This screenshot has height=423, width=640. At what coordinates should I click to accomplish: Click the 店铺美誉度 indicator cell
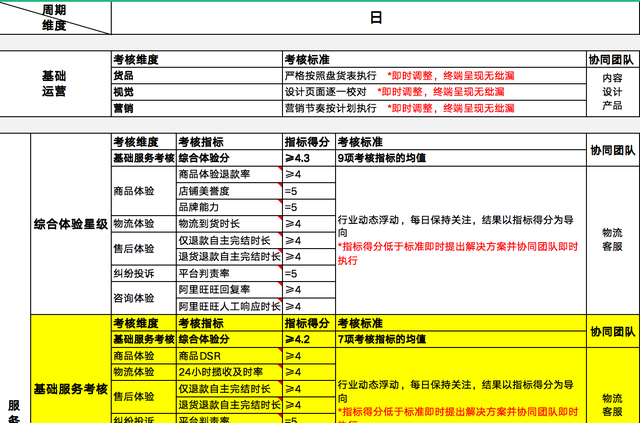(x=228, y=191)
